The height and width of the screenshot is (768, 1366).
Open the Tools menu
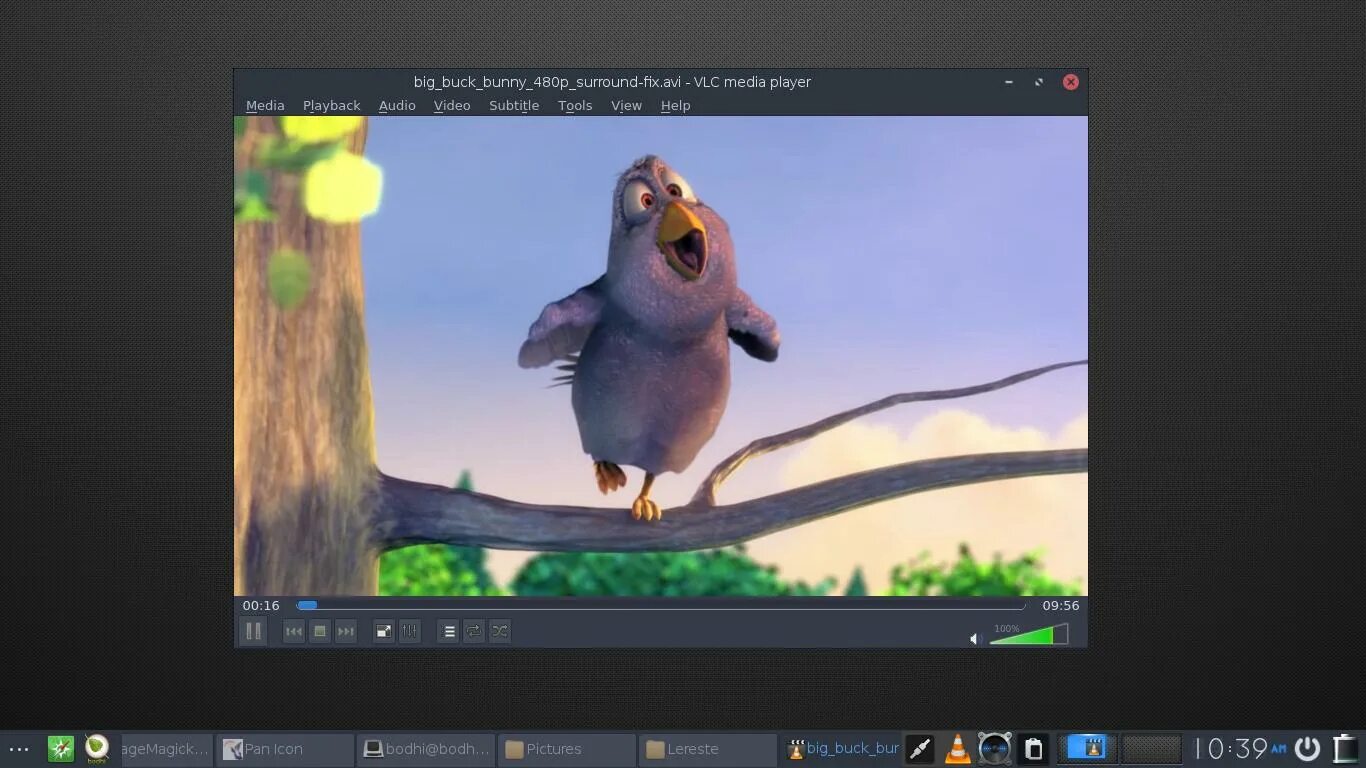[575, 105]
